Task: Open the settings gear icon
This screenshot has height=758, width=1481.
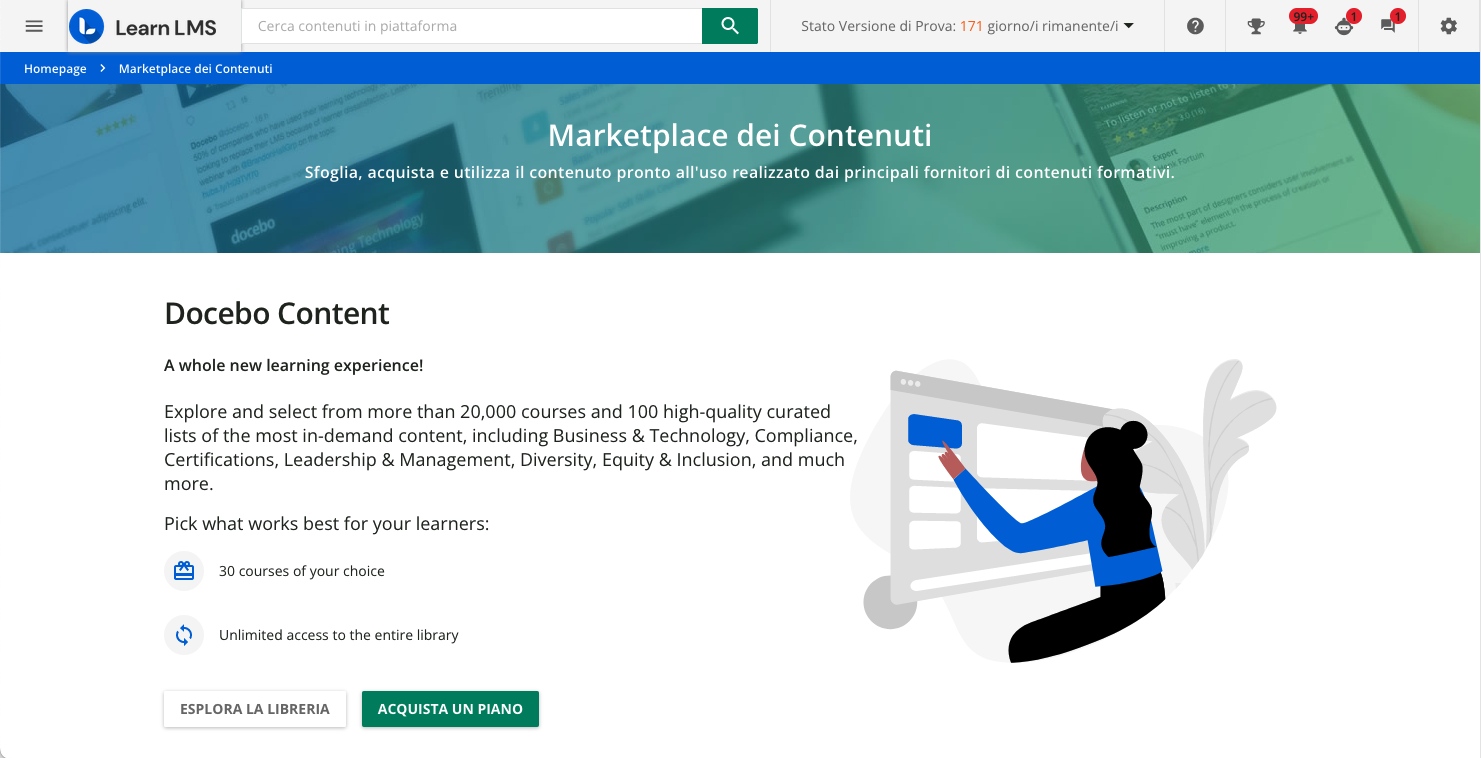Action: [x=1449, y=27]
